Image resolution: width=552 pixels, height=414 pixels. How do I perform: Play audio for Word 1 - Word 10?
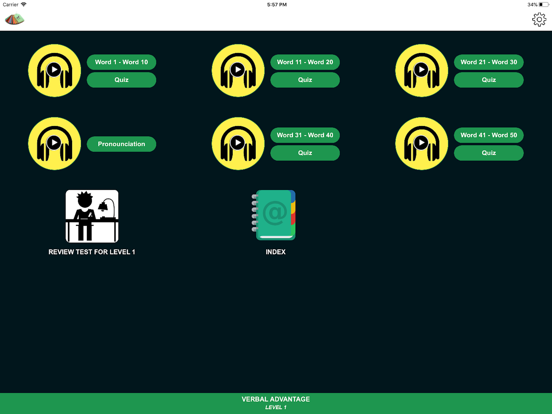(55, 70)
